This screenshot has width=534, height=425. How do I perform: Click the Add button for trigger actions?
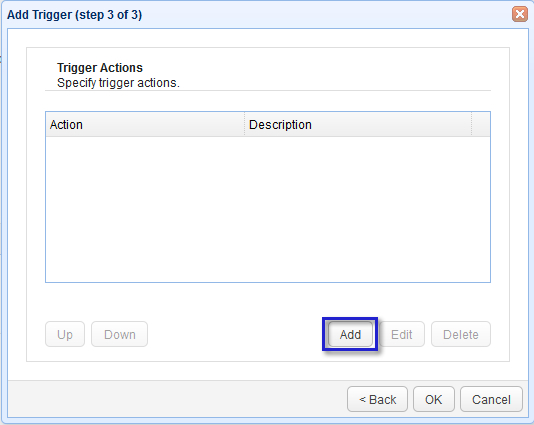point(350,334)
